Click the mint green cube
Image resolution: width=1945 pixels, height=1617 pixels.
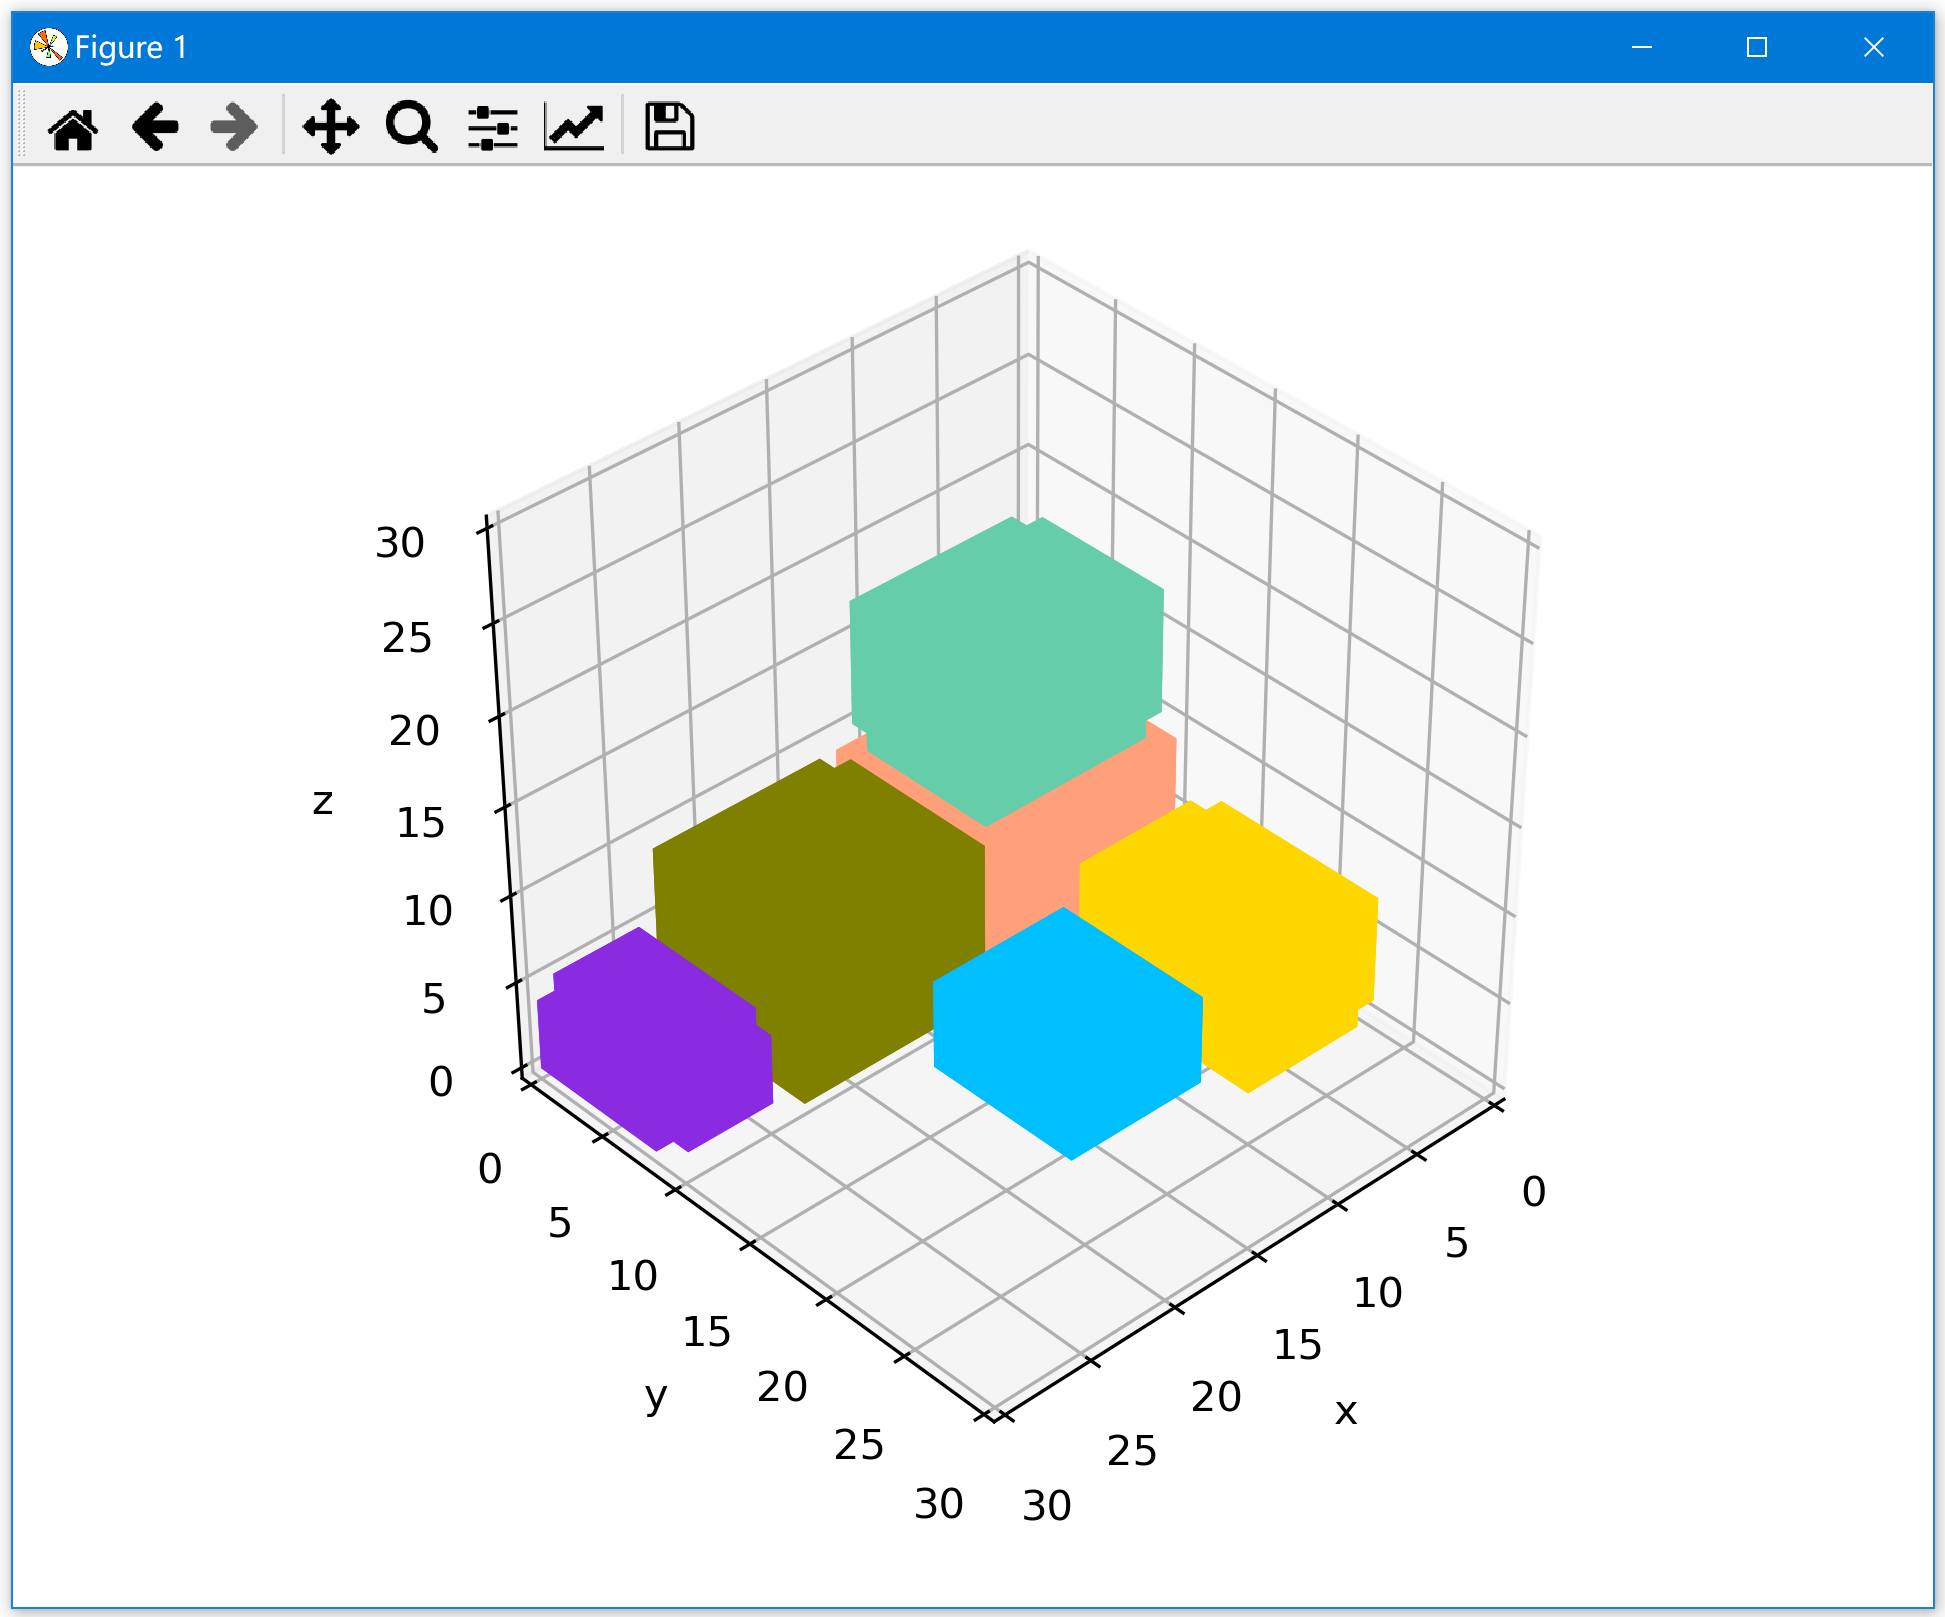click(x=1006, y=670)
